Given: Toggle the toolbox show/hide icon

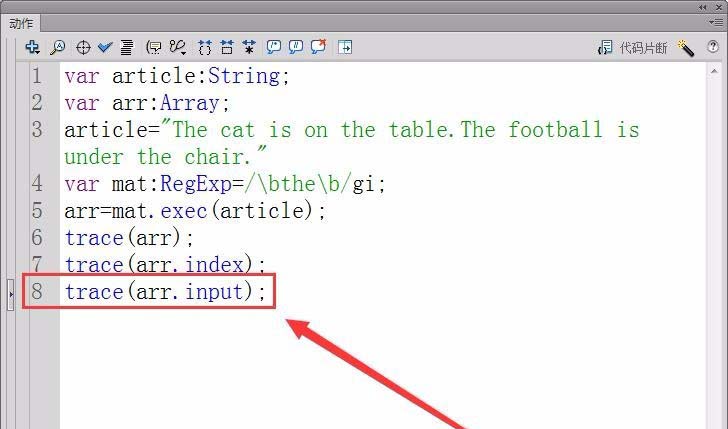Looking at the screenshot, I should click(345, 47).
